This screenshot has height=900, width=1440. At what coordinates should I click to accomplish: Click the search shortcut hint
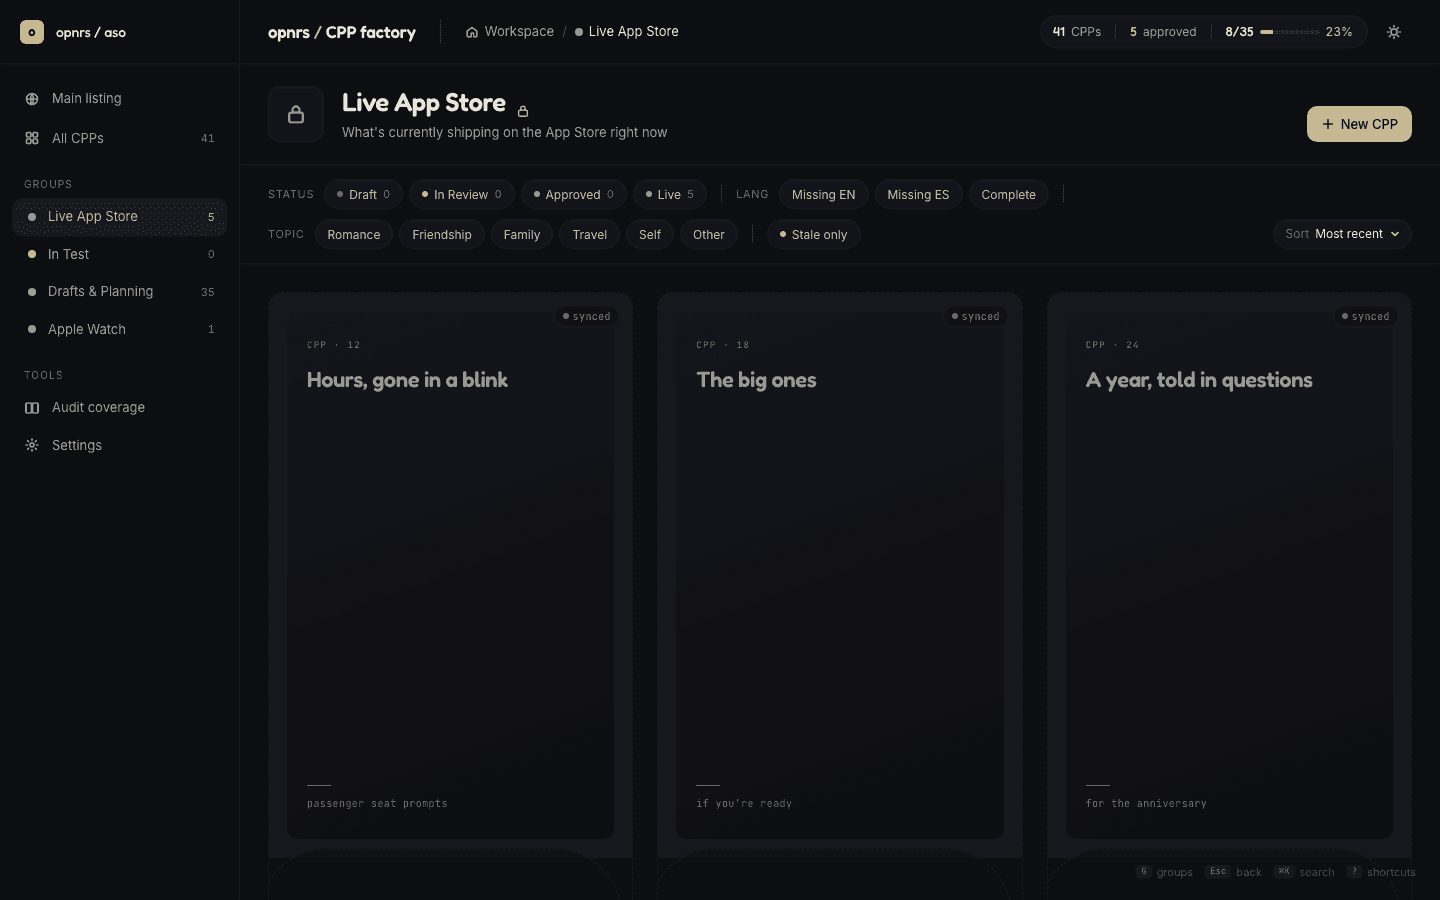click(x=1305, y=872)
